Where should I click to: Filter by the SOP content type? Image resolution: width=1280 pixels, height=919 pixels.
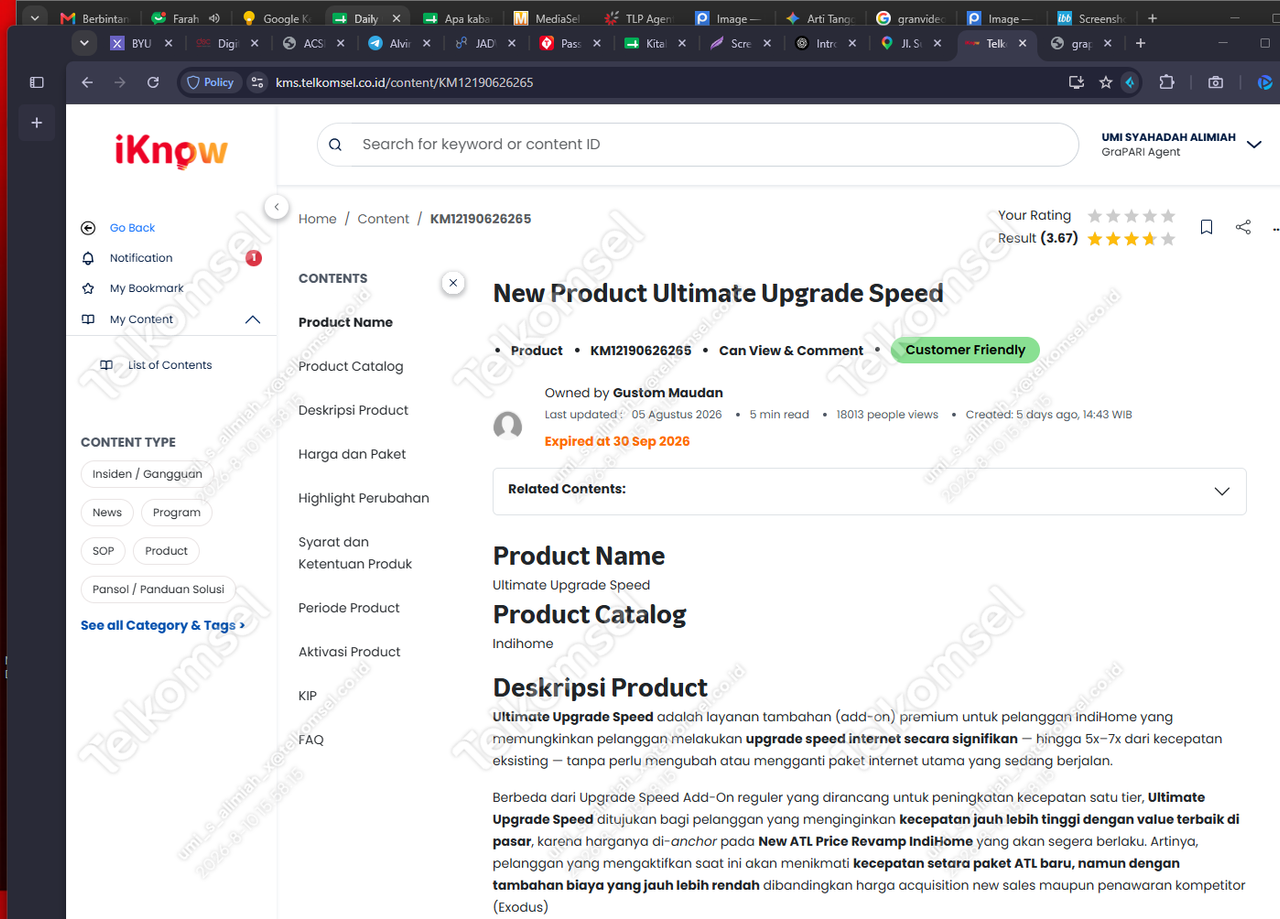click(104, 551)
